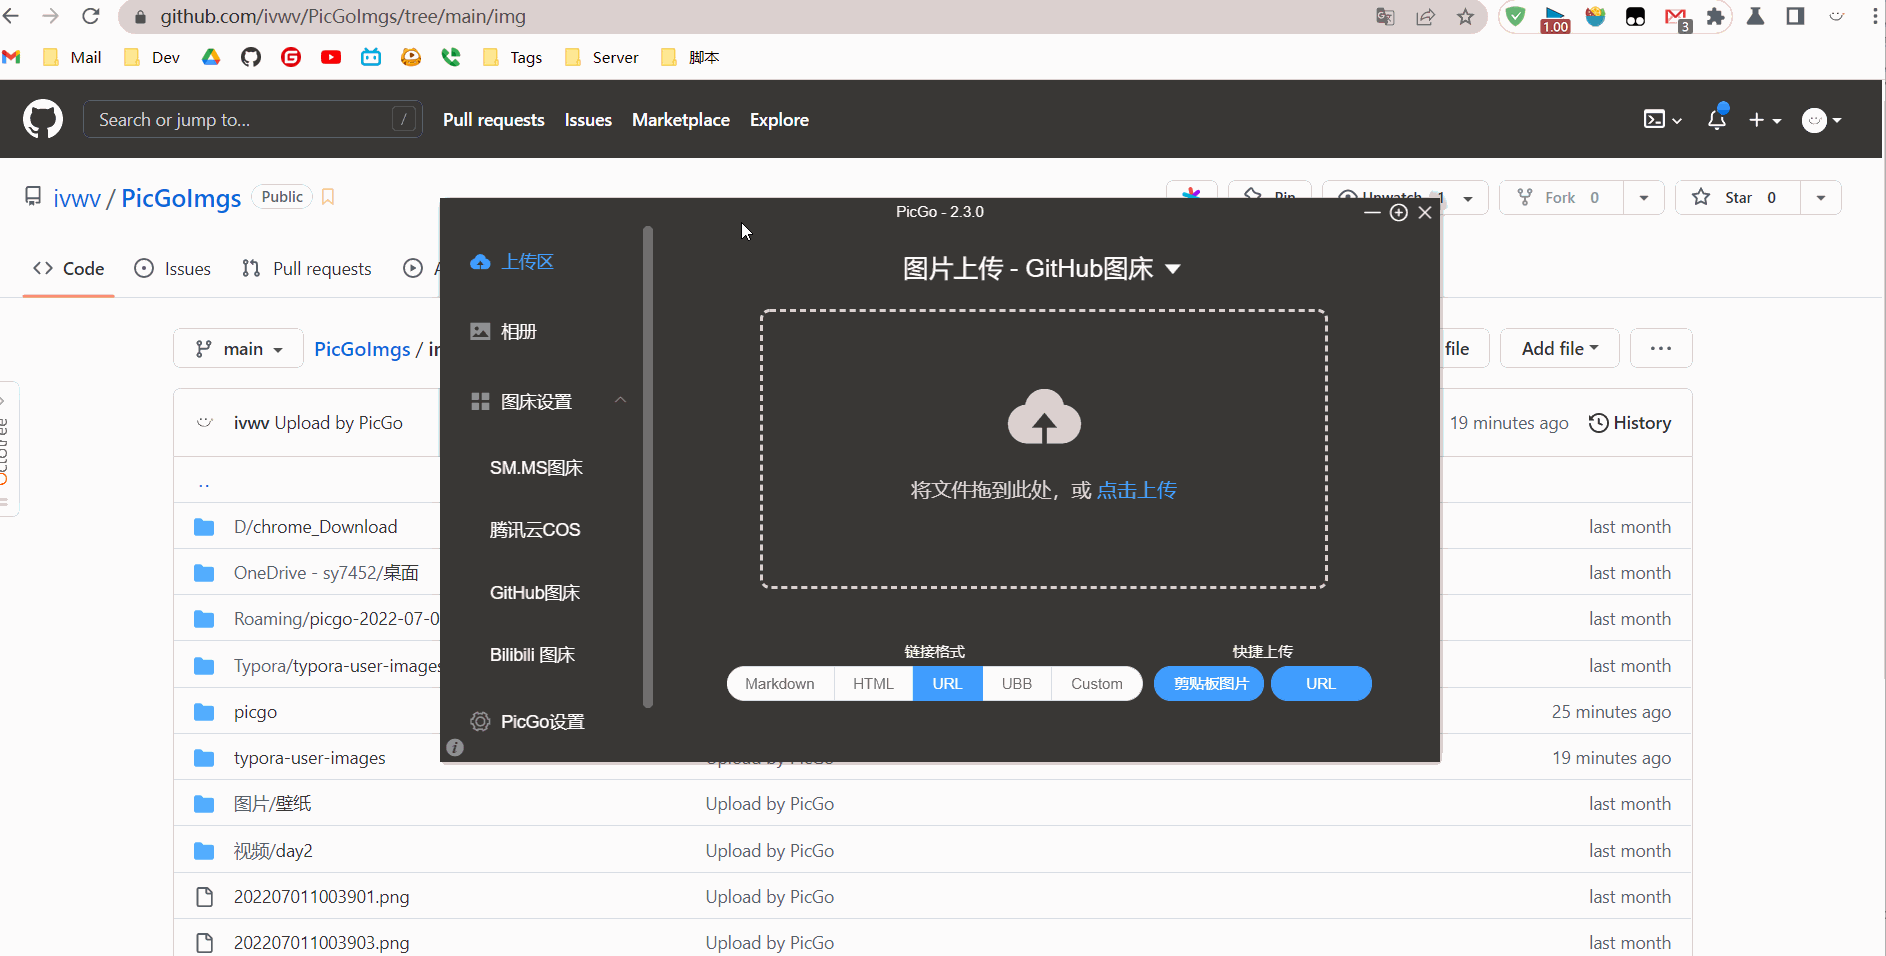Open the Gmail bookmark icon

[12, 57]
